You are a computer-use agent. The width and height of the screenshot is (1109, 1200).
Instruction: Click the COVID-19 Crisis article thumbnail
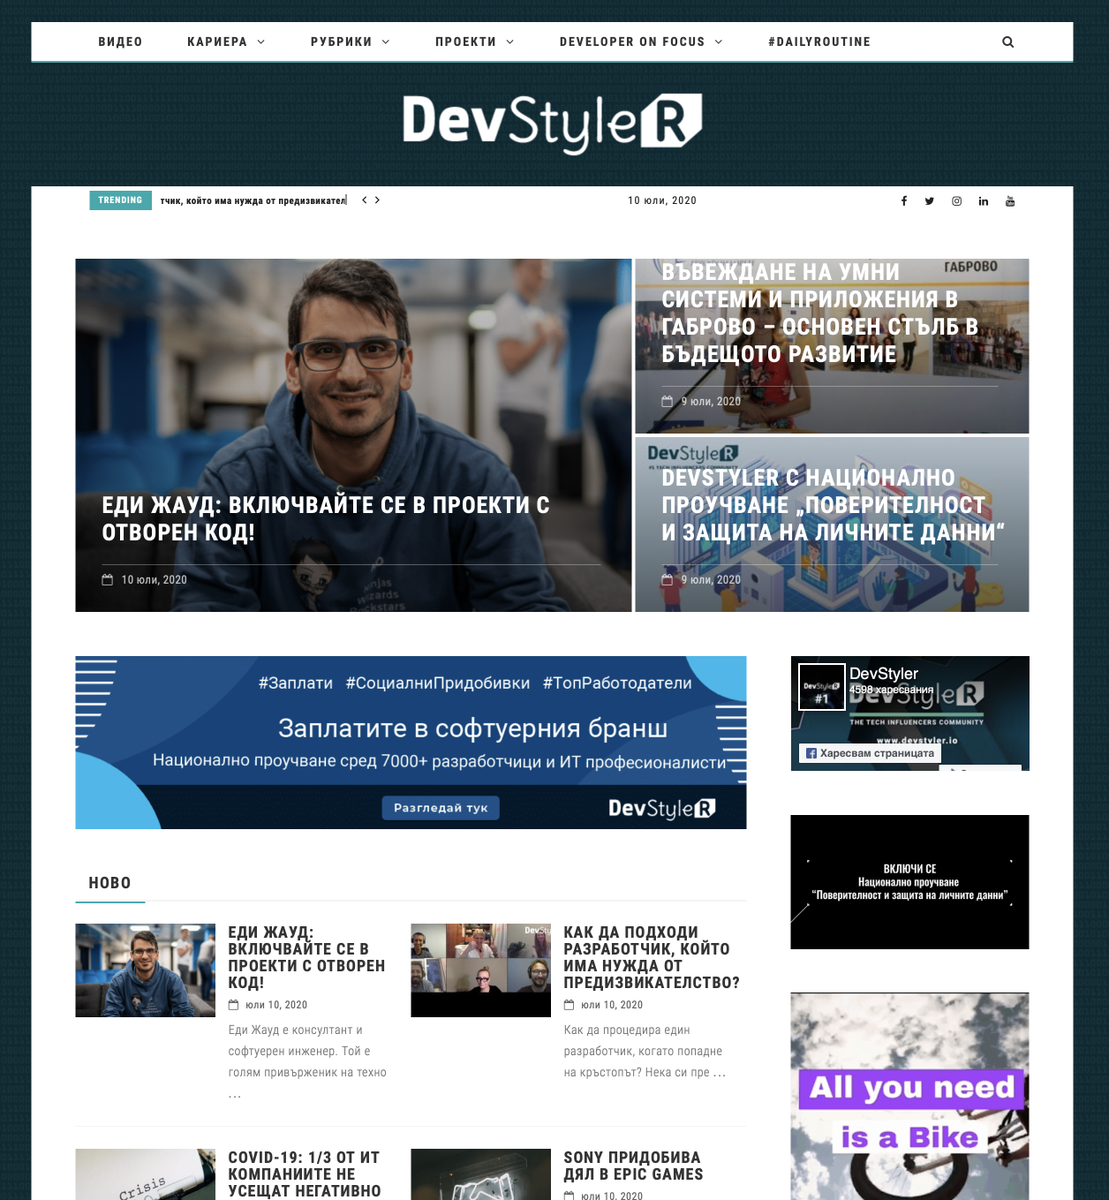[145, 1175]
